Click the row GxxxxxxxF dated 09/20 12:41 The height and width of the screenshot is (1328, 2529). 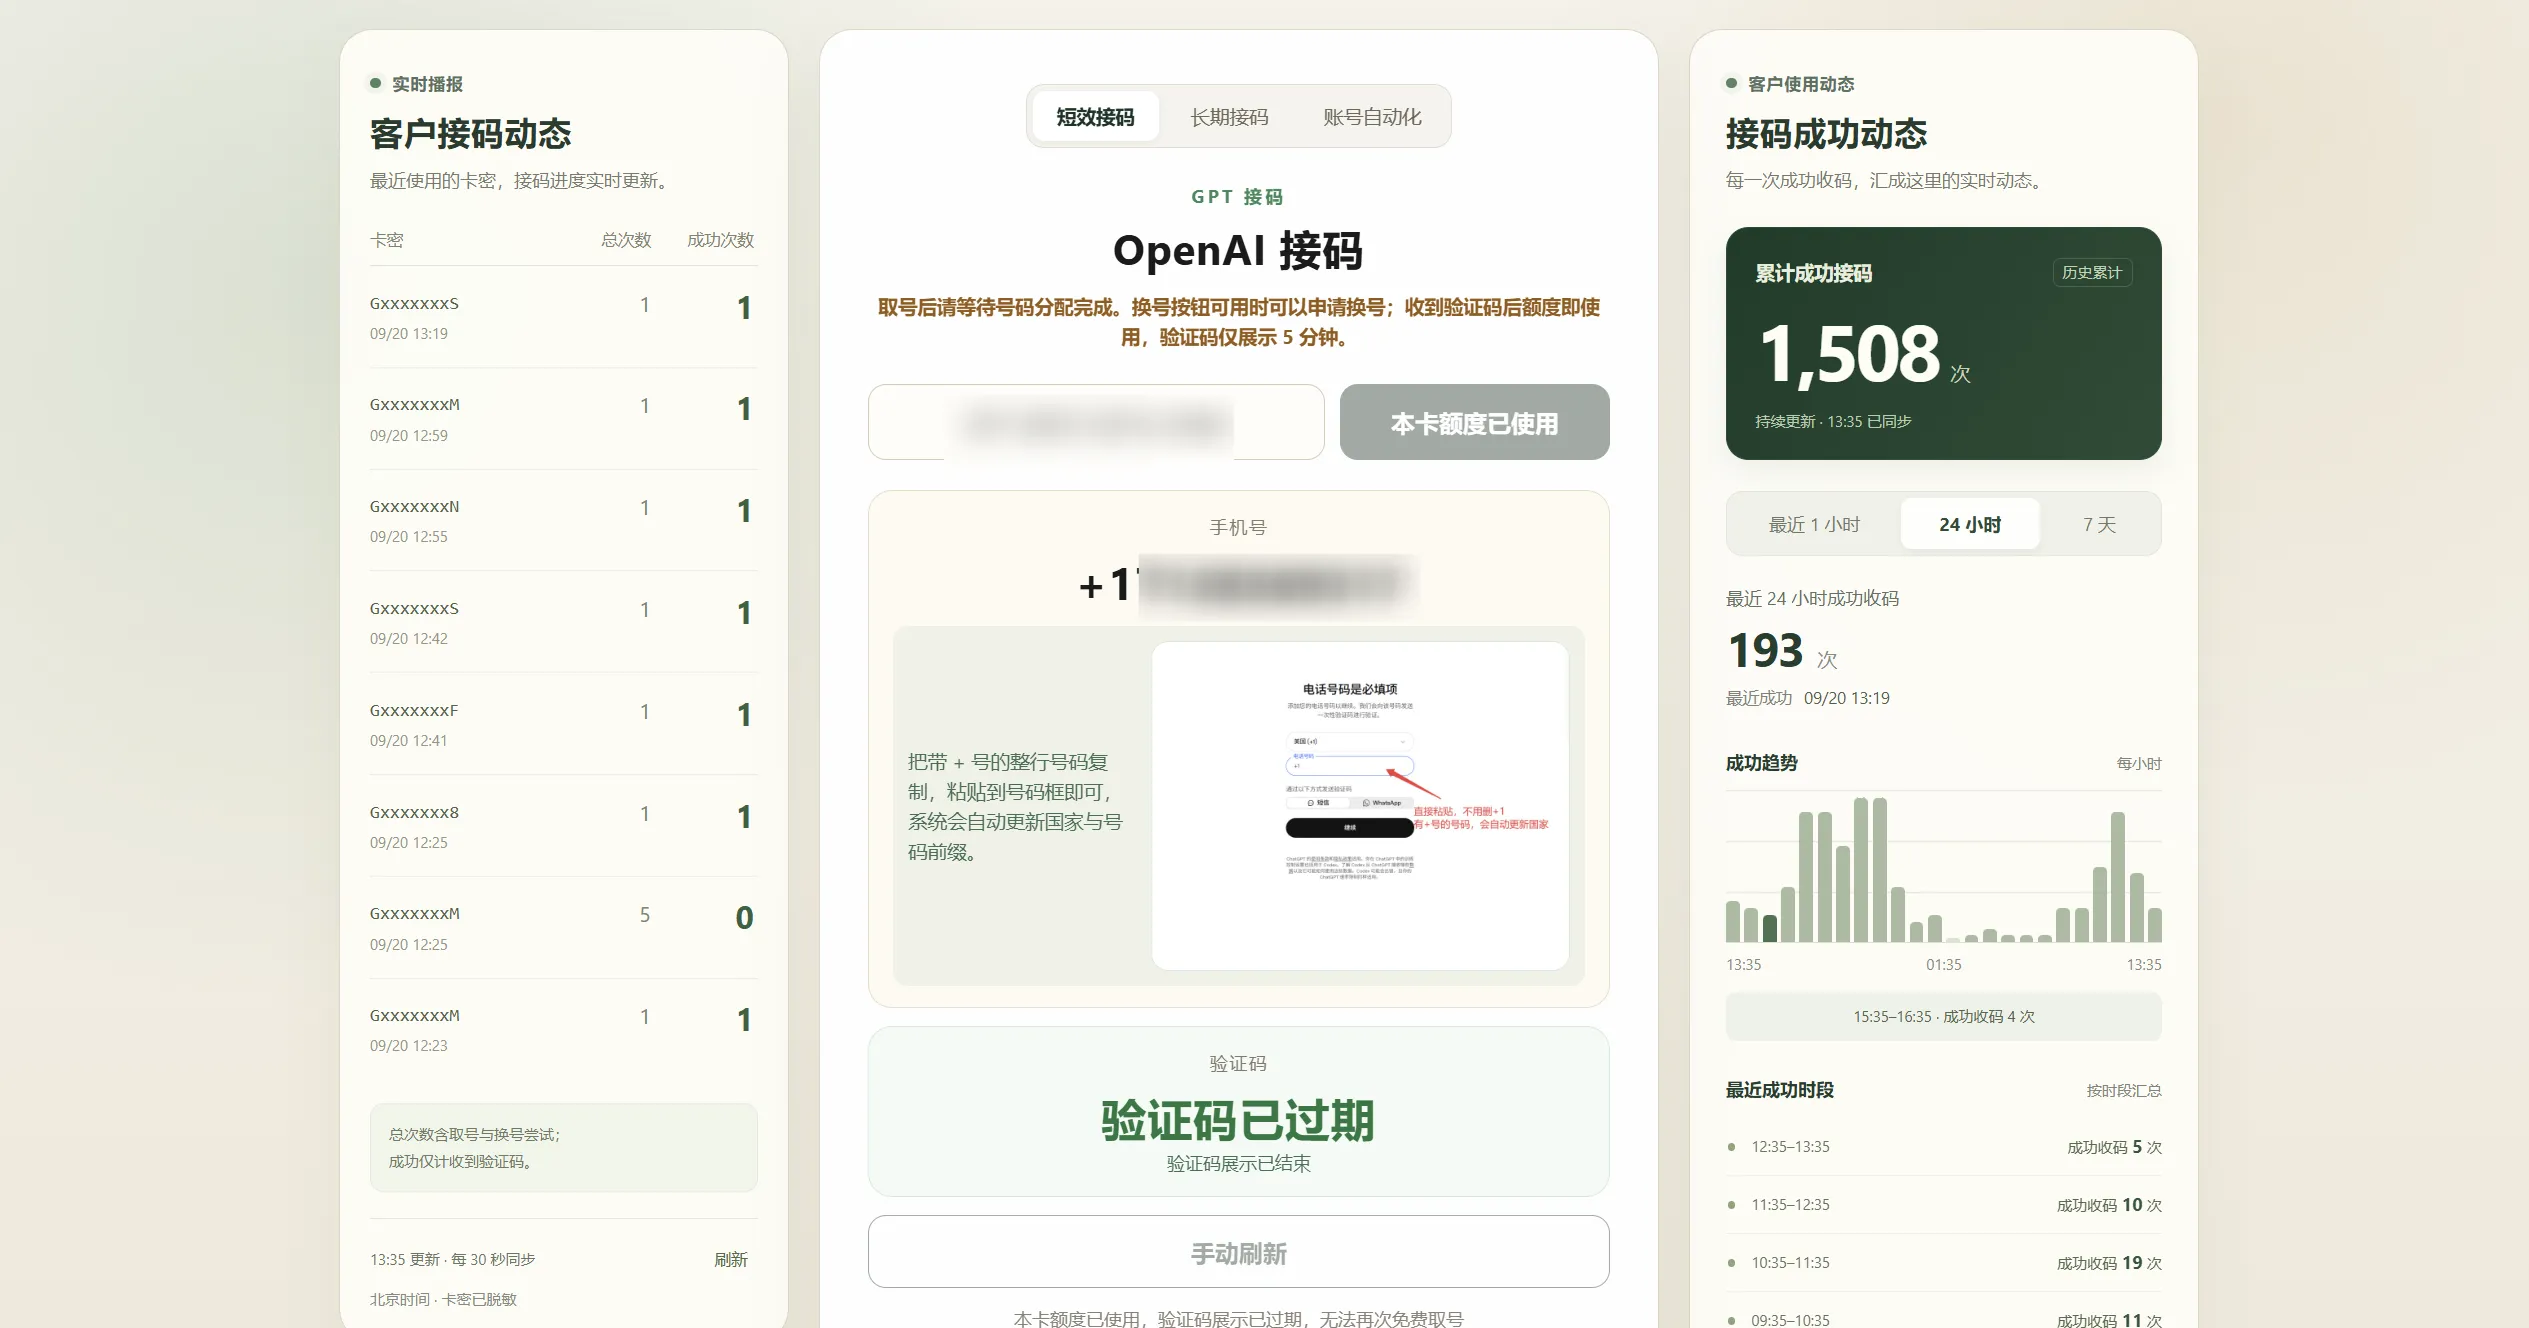coord(563,724)
